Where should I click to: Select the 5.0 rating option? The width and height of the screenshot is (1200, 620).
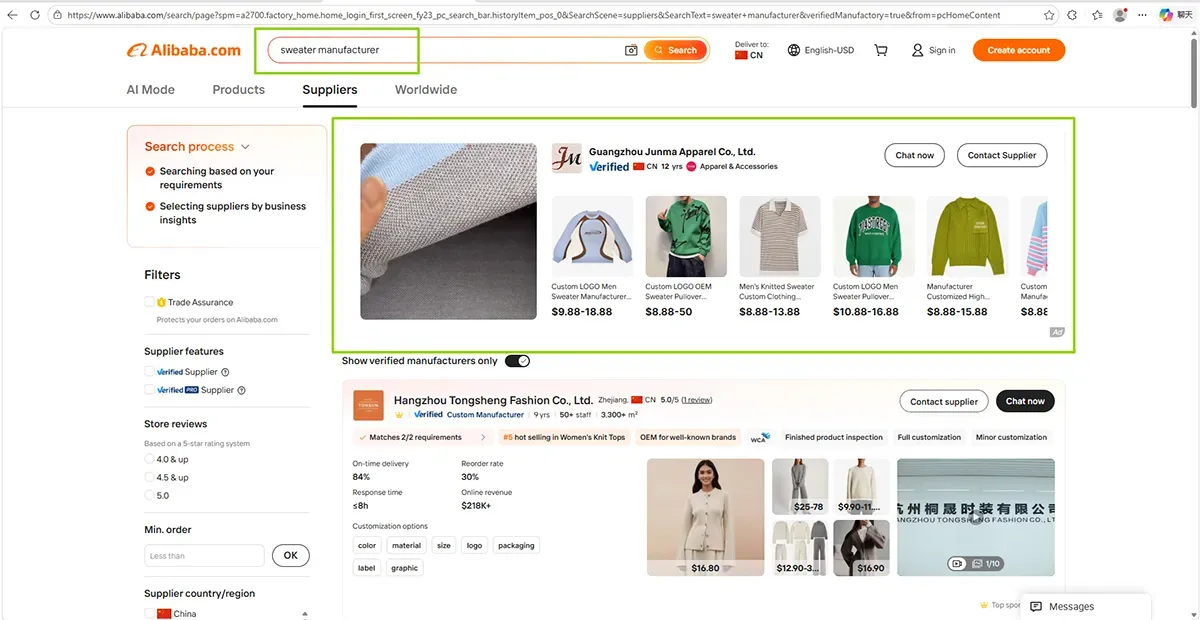coord(150,495)
